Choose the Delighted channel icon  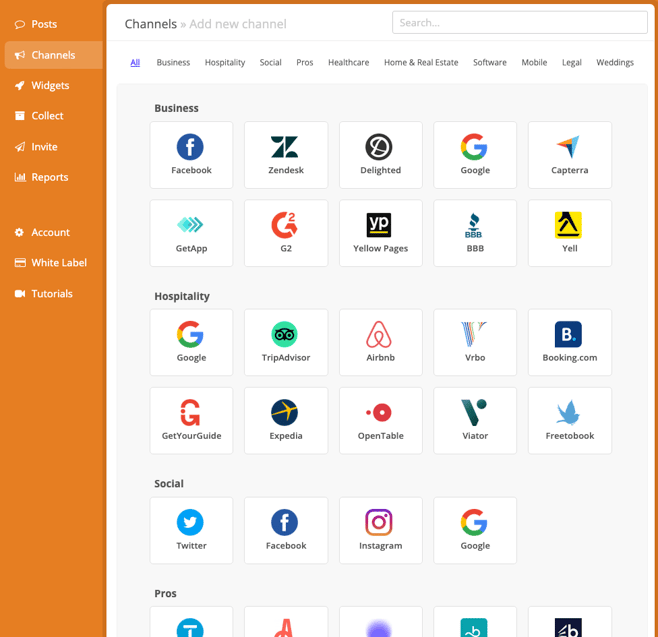(x=379, y=147)
